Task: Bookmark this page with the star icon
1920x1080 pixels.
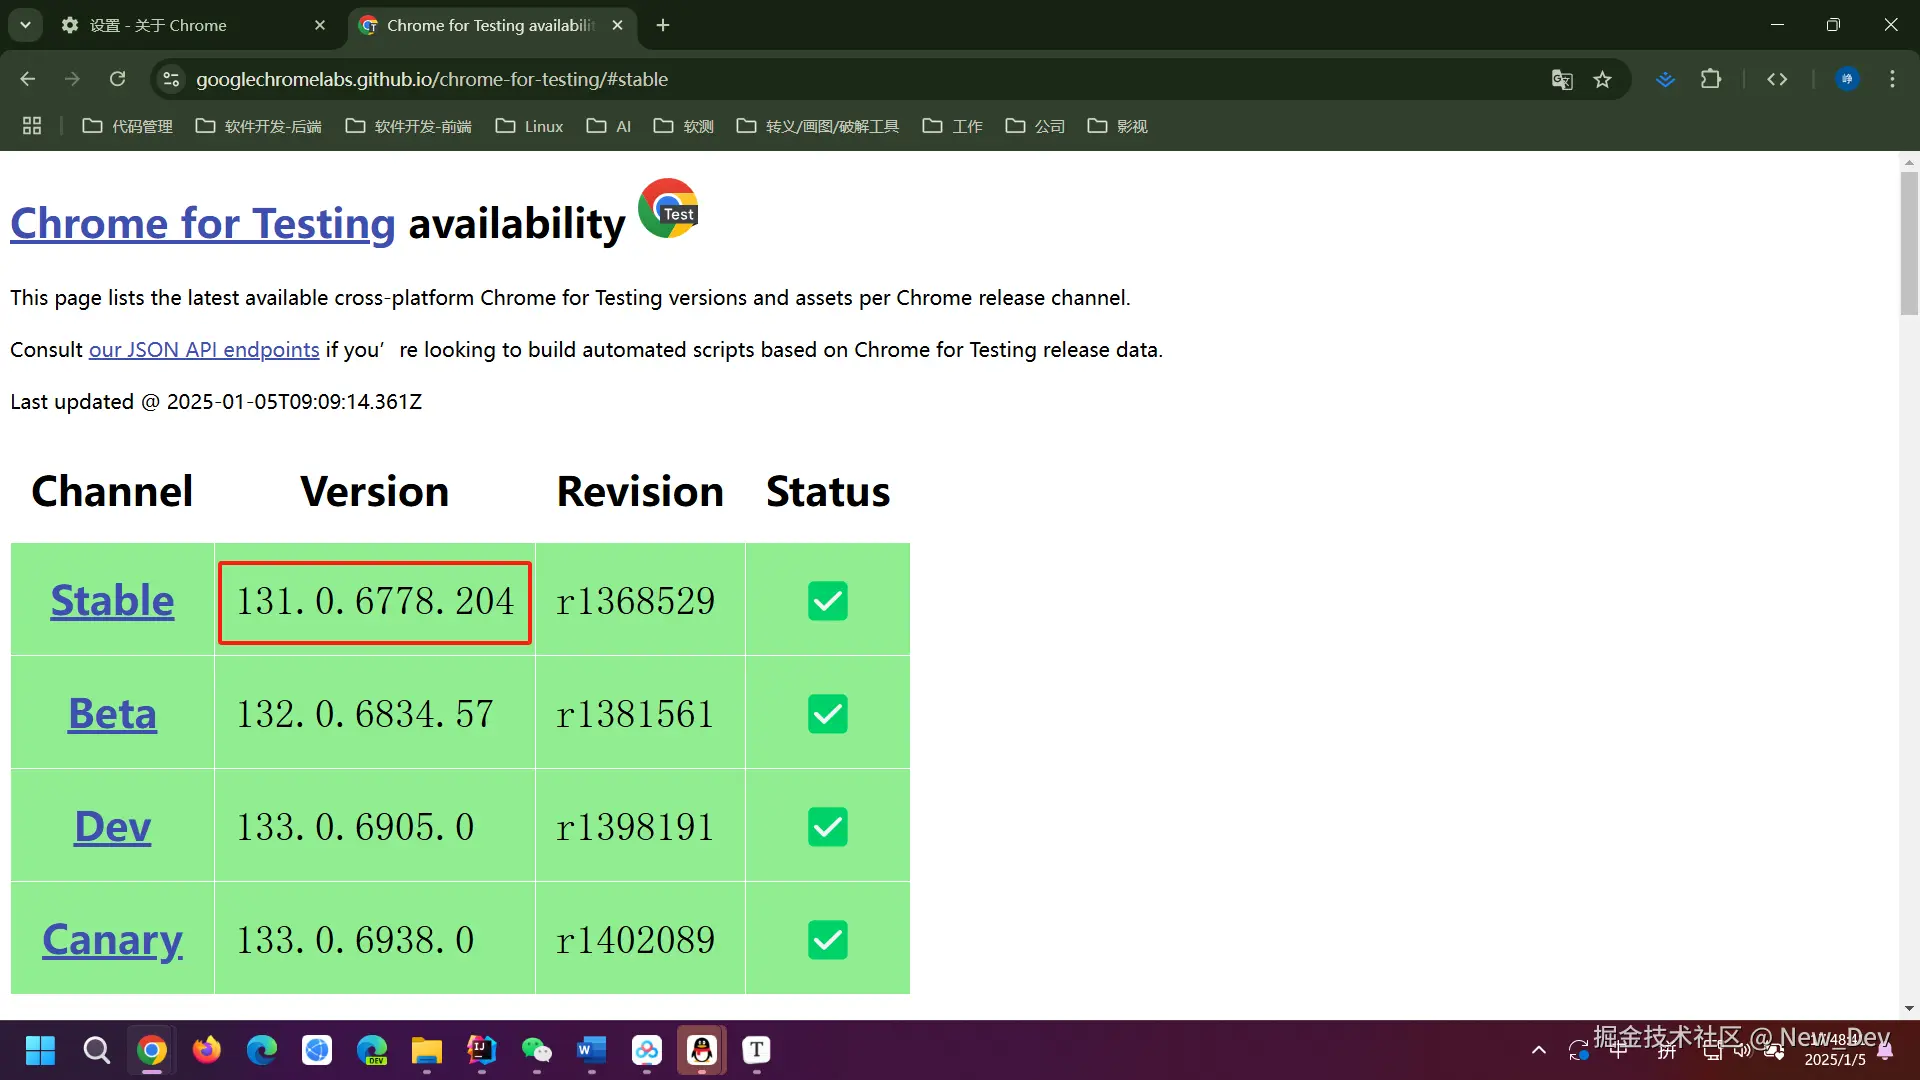Action: pyautogui.click(x=1603, y=80)
